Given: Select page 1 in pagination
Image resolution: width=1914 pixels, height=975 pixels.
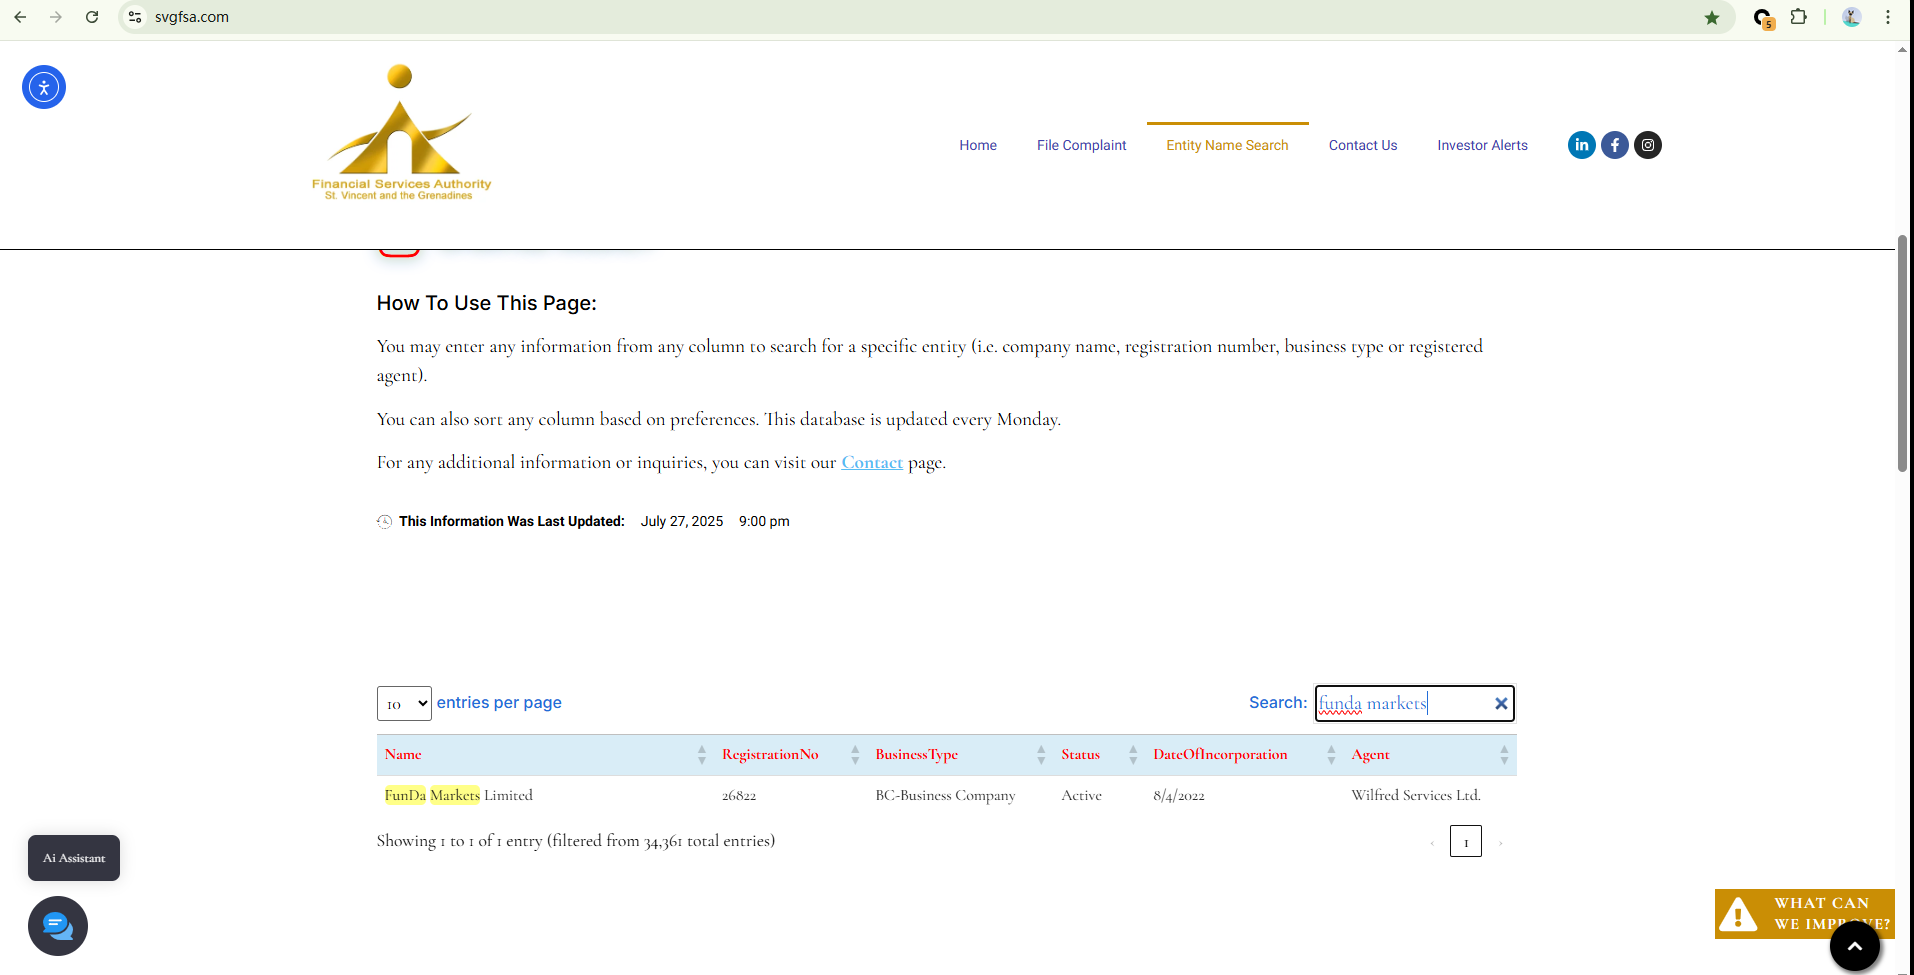Looking at the screenshot, I should point(1465,842).
